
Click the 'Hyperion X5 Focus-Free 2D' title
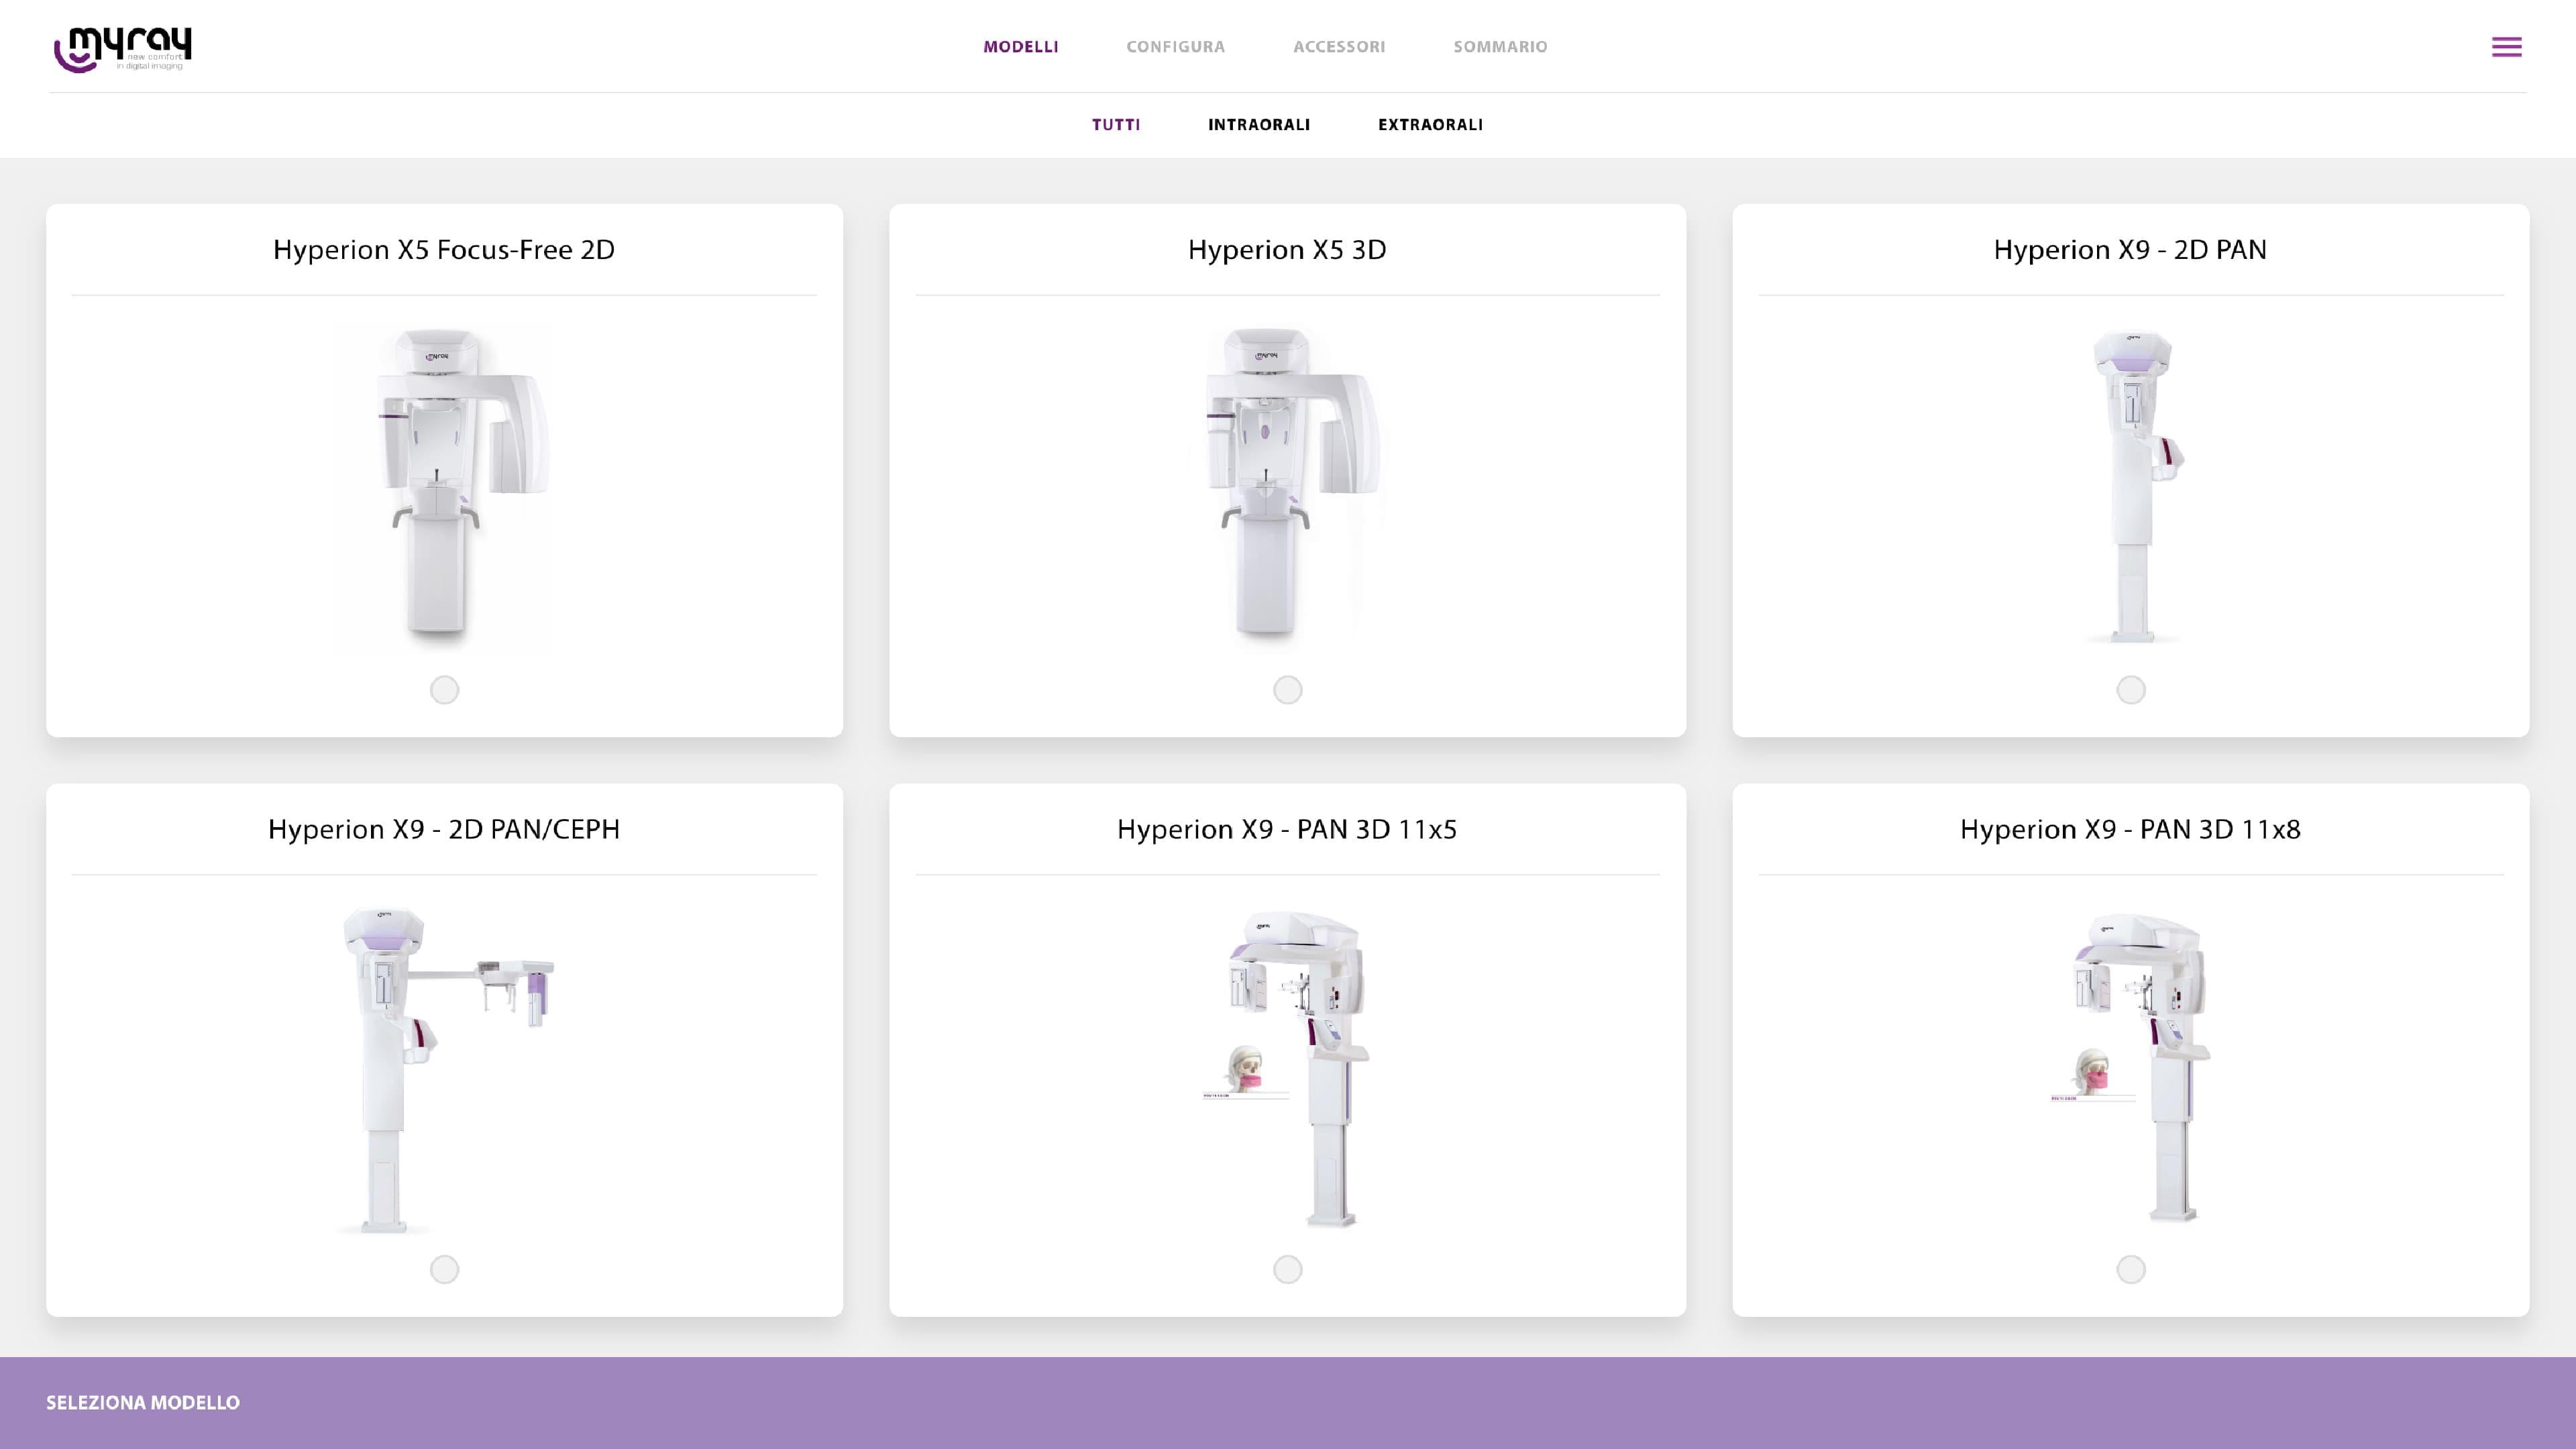pyautogui.click(x=444, y=250)
